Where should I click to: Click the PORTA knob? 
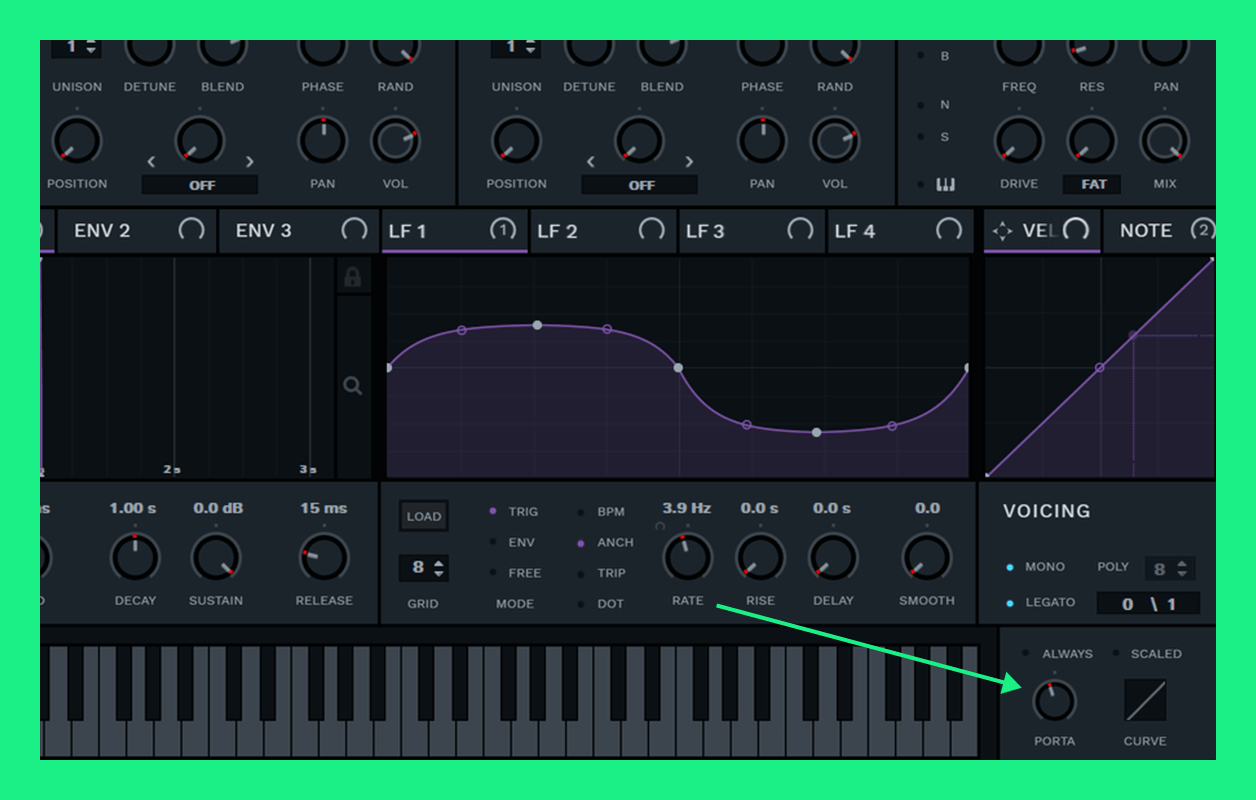[1054, 701]
